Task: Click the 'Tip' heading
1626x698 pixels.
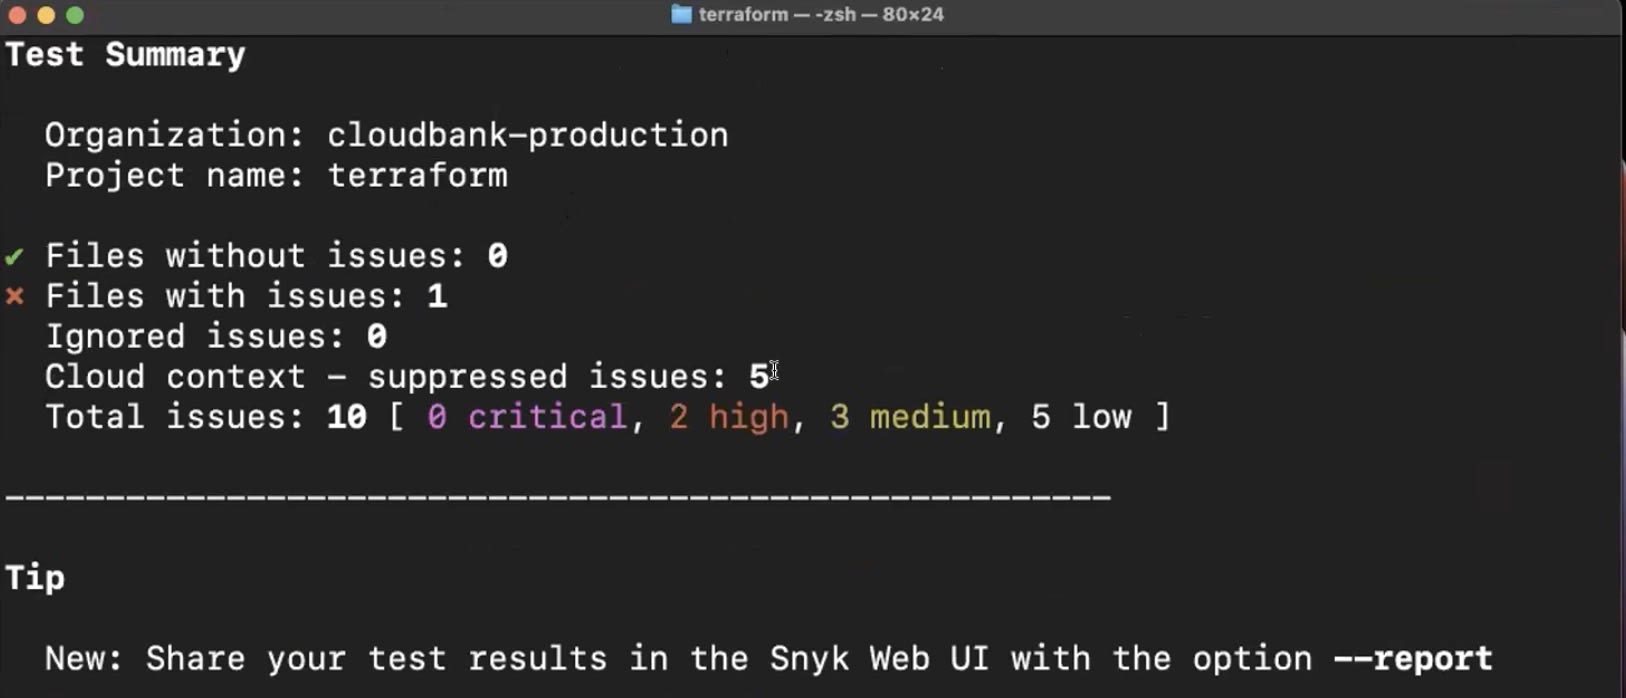Action: point(35,578)
